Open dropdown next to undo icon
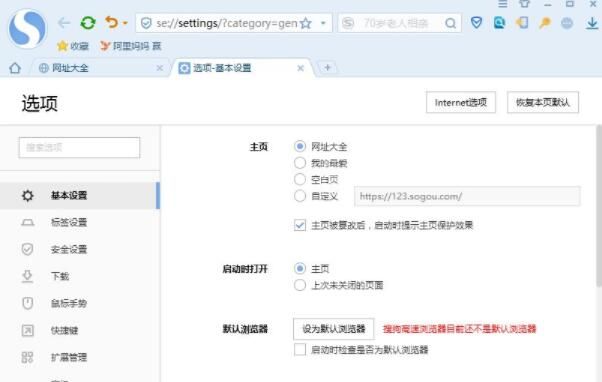 [125, 23]
